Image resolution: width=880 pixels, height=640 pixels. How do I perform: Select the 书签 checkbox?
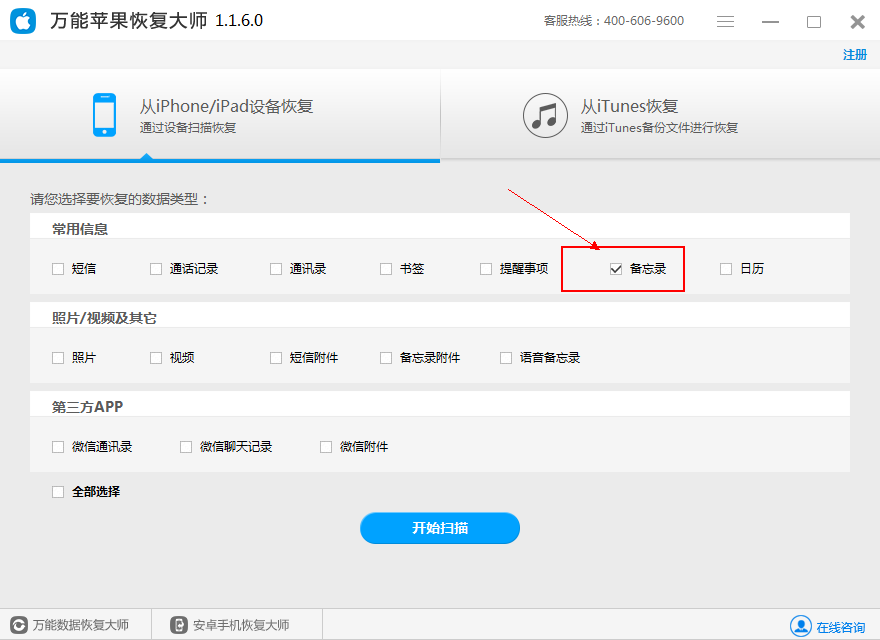point(386,269)
